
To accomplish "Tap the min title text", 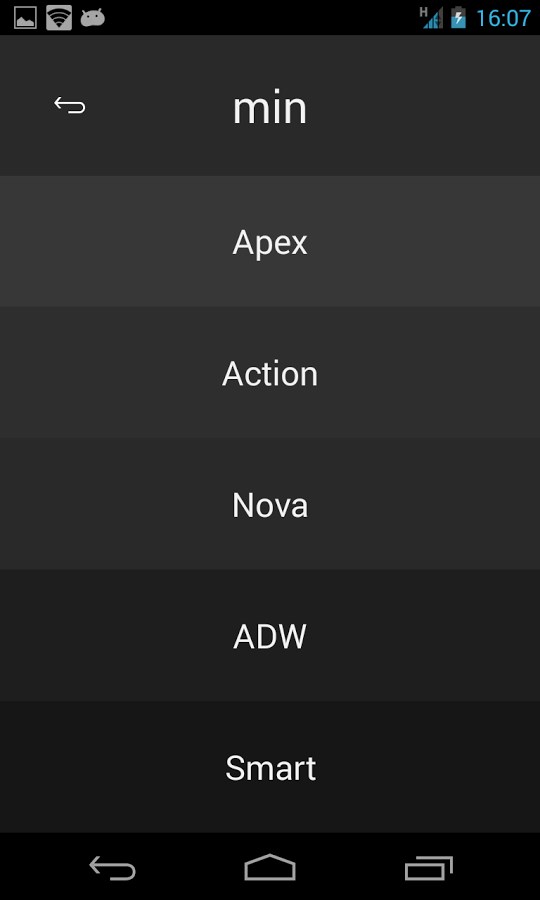I will click(x=270, y=108).
